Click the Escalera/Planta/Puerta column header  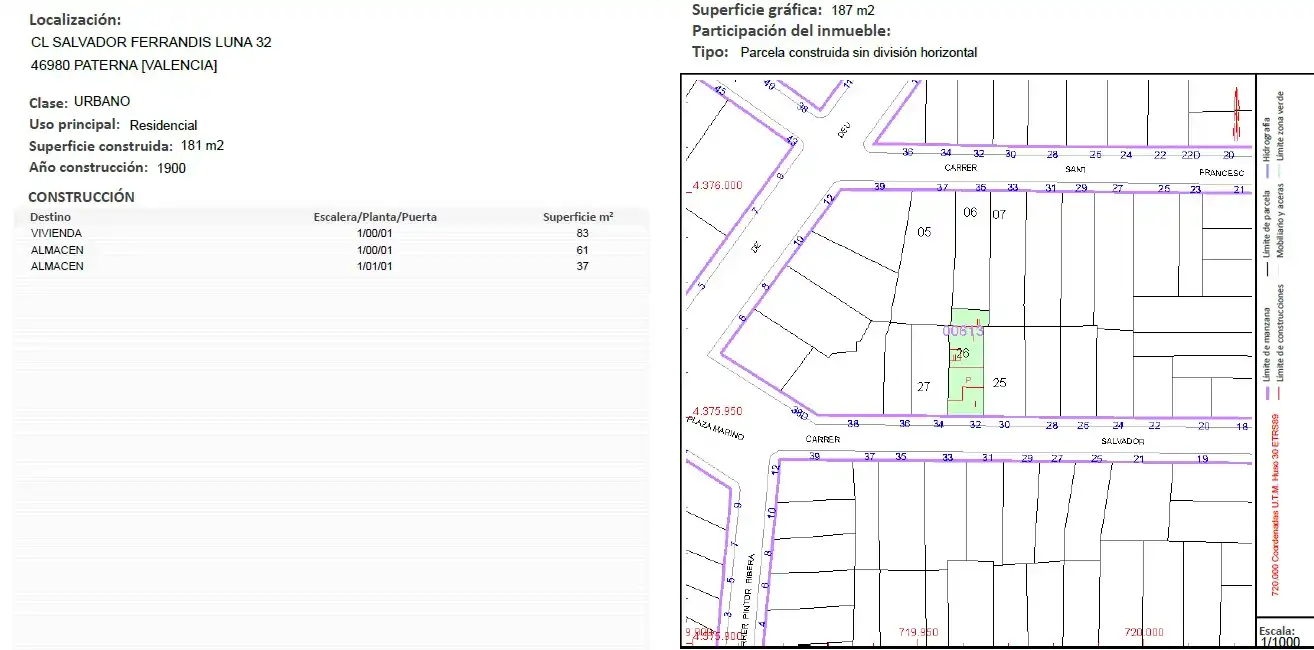click(x=375, y=216)
